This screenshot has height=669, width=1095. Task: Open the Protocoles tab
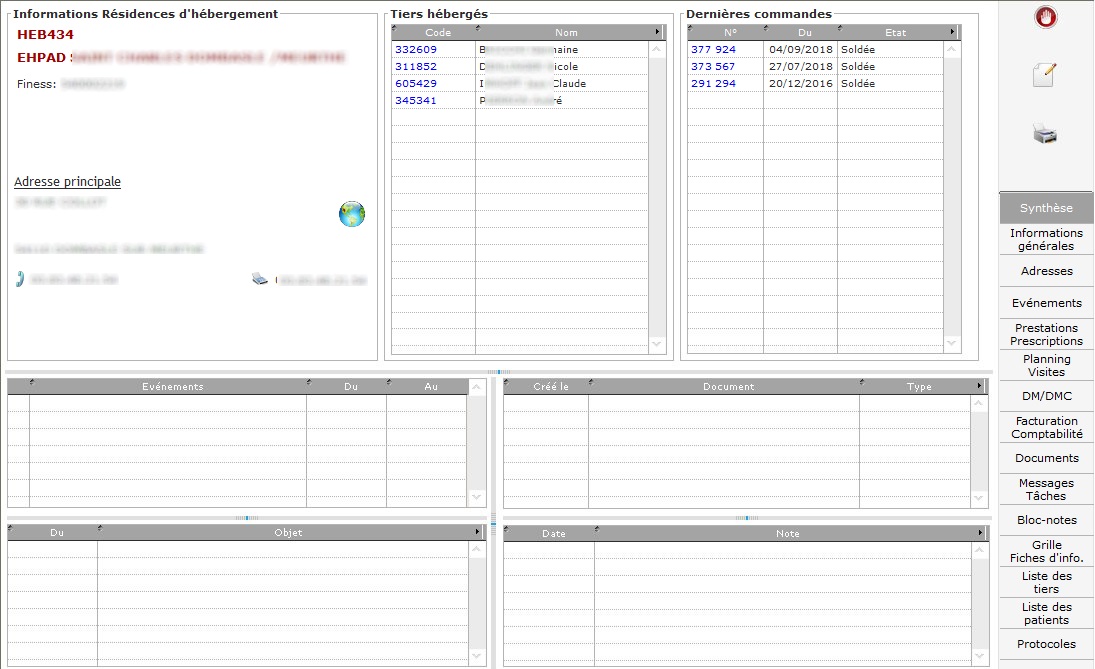pyautogui.click(x=1046, y=644)
